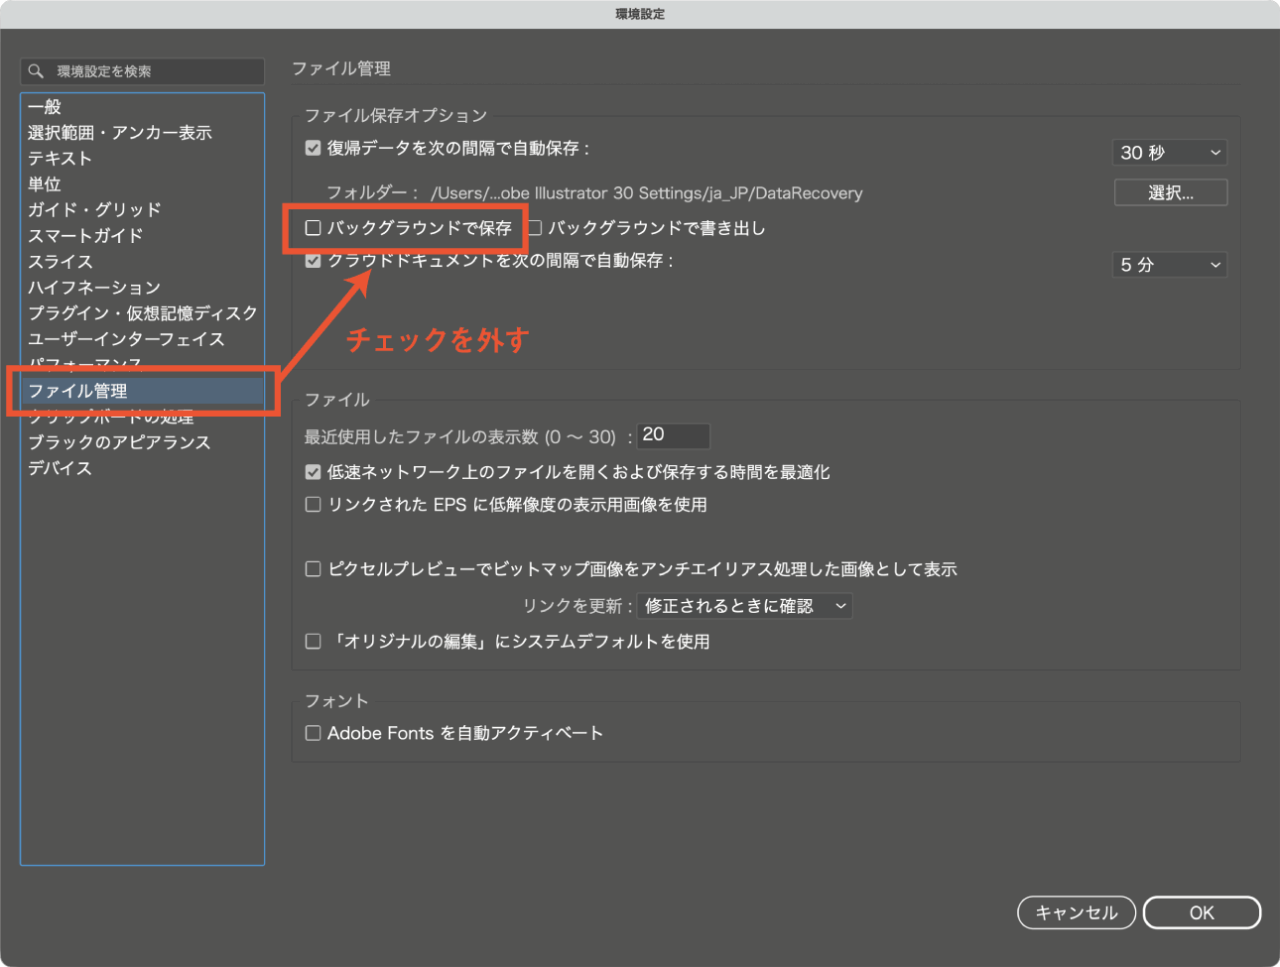Toggle クラウドドキュメント auto-save checkbox
Image resolution: width=1280 pixels, height=967 pixels.
click(x=313, y=261)
